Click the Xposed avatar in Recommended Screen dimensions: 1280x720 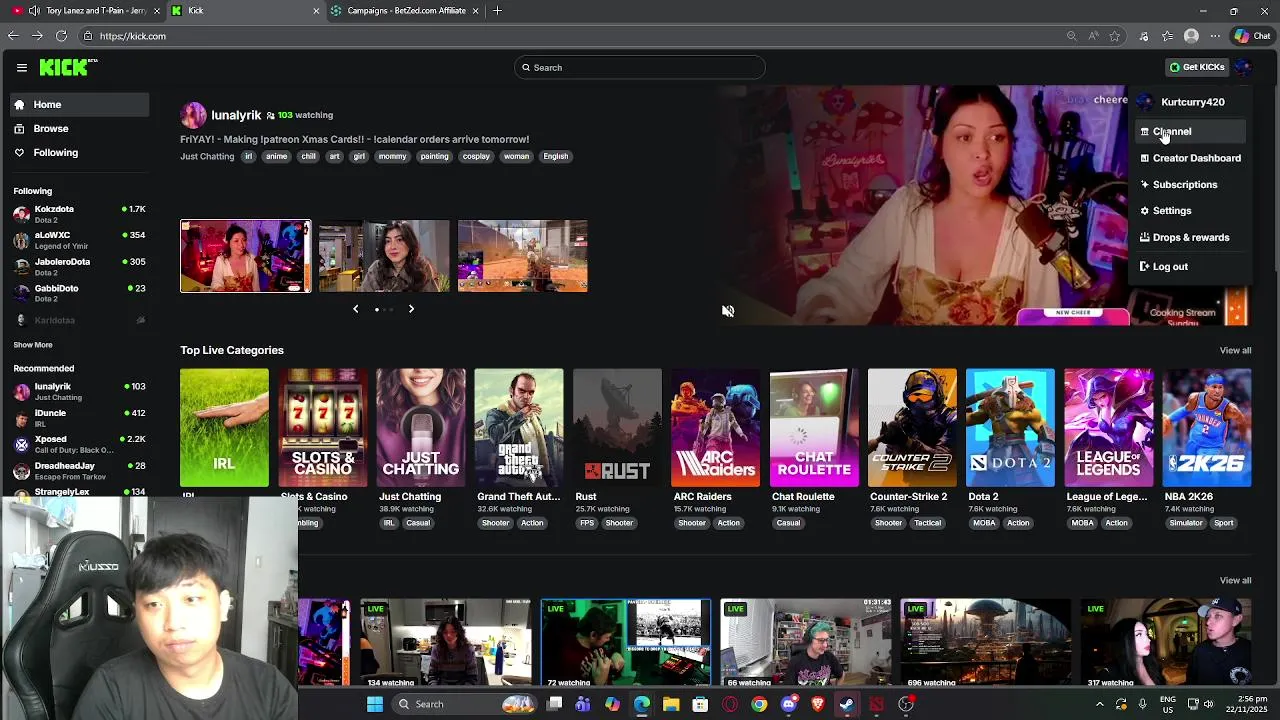point(21,444)
